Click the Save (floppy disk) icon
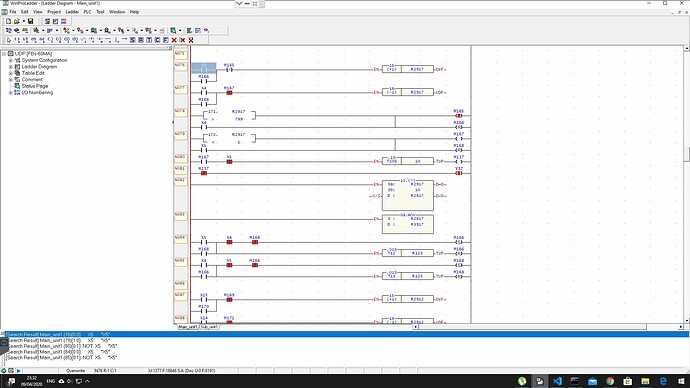The width and height of the screenshot is (690, 388). click(x=30, y=21)
